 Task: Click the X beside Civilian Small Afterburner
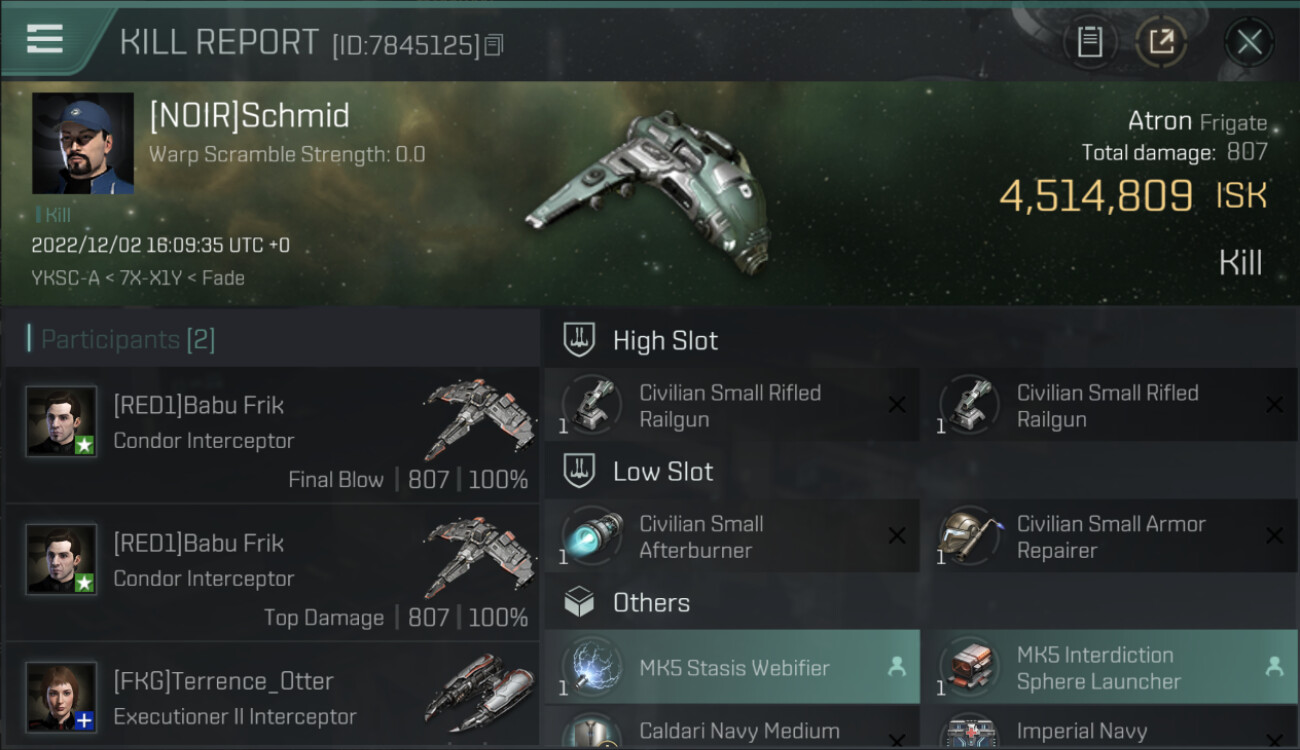[897, 536]
